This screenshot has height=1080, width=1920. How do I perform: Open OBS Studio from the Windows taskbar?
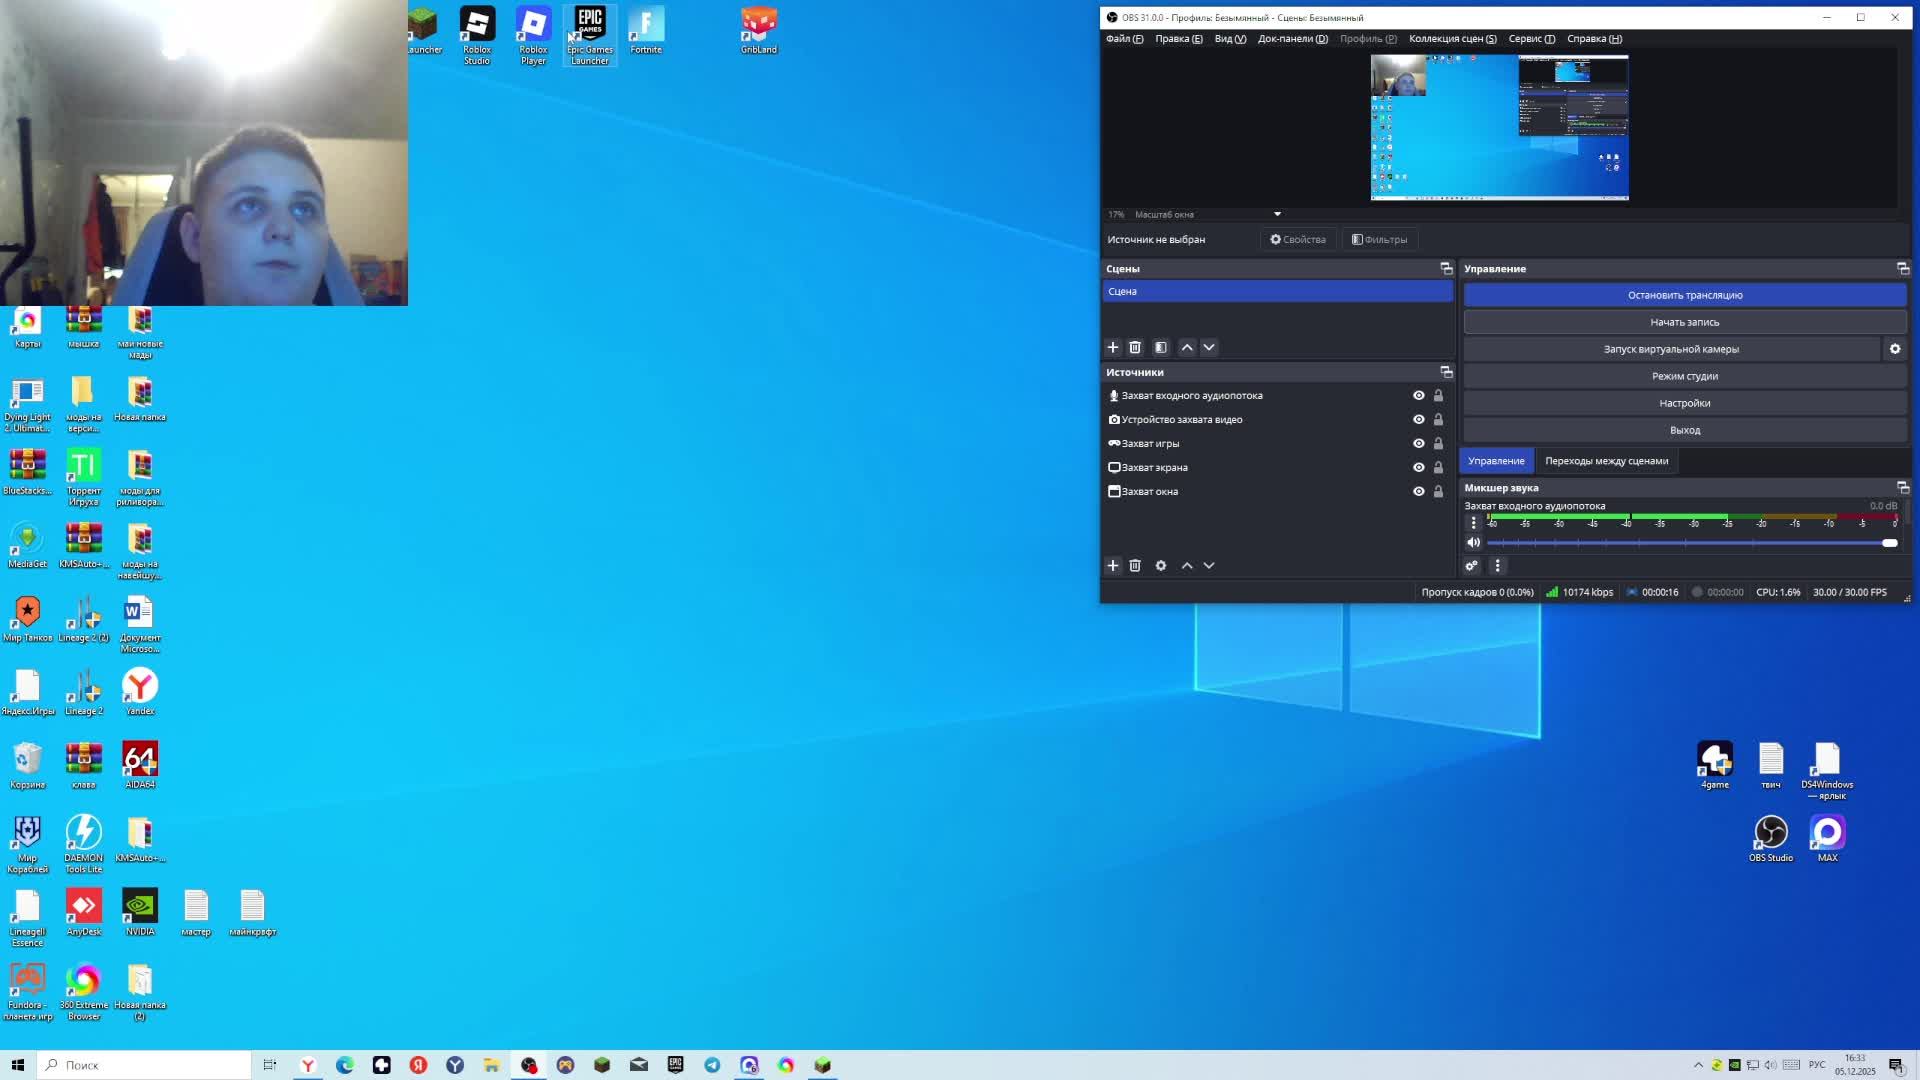click(x=529, y=1066)
